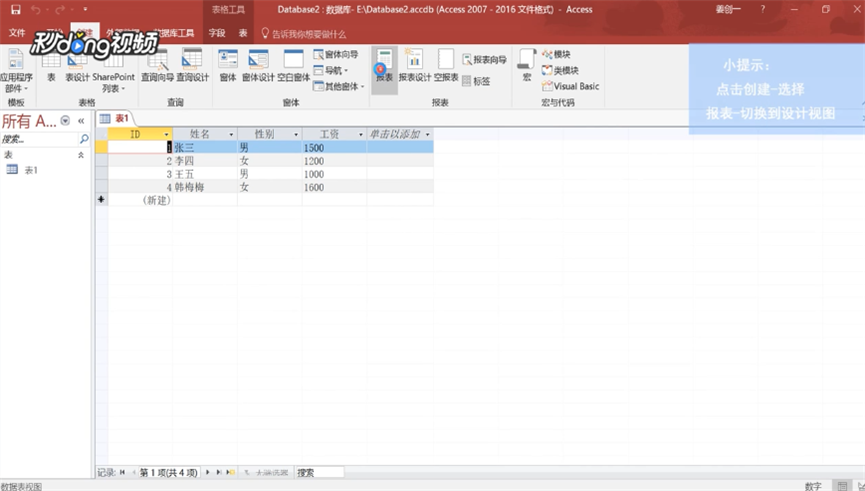The width and height of the screenshot is (865, 491).
Task: Open the 姓名 column filter dropdown
Action: (231, 134)
